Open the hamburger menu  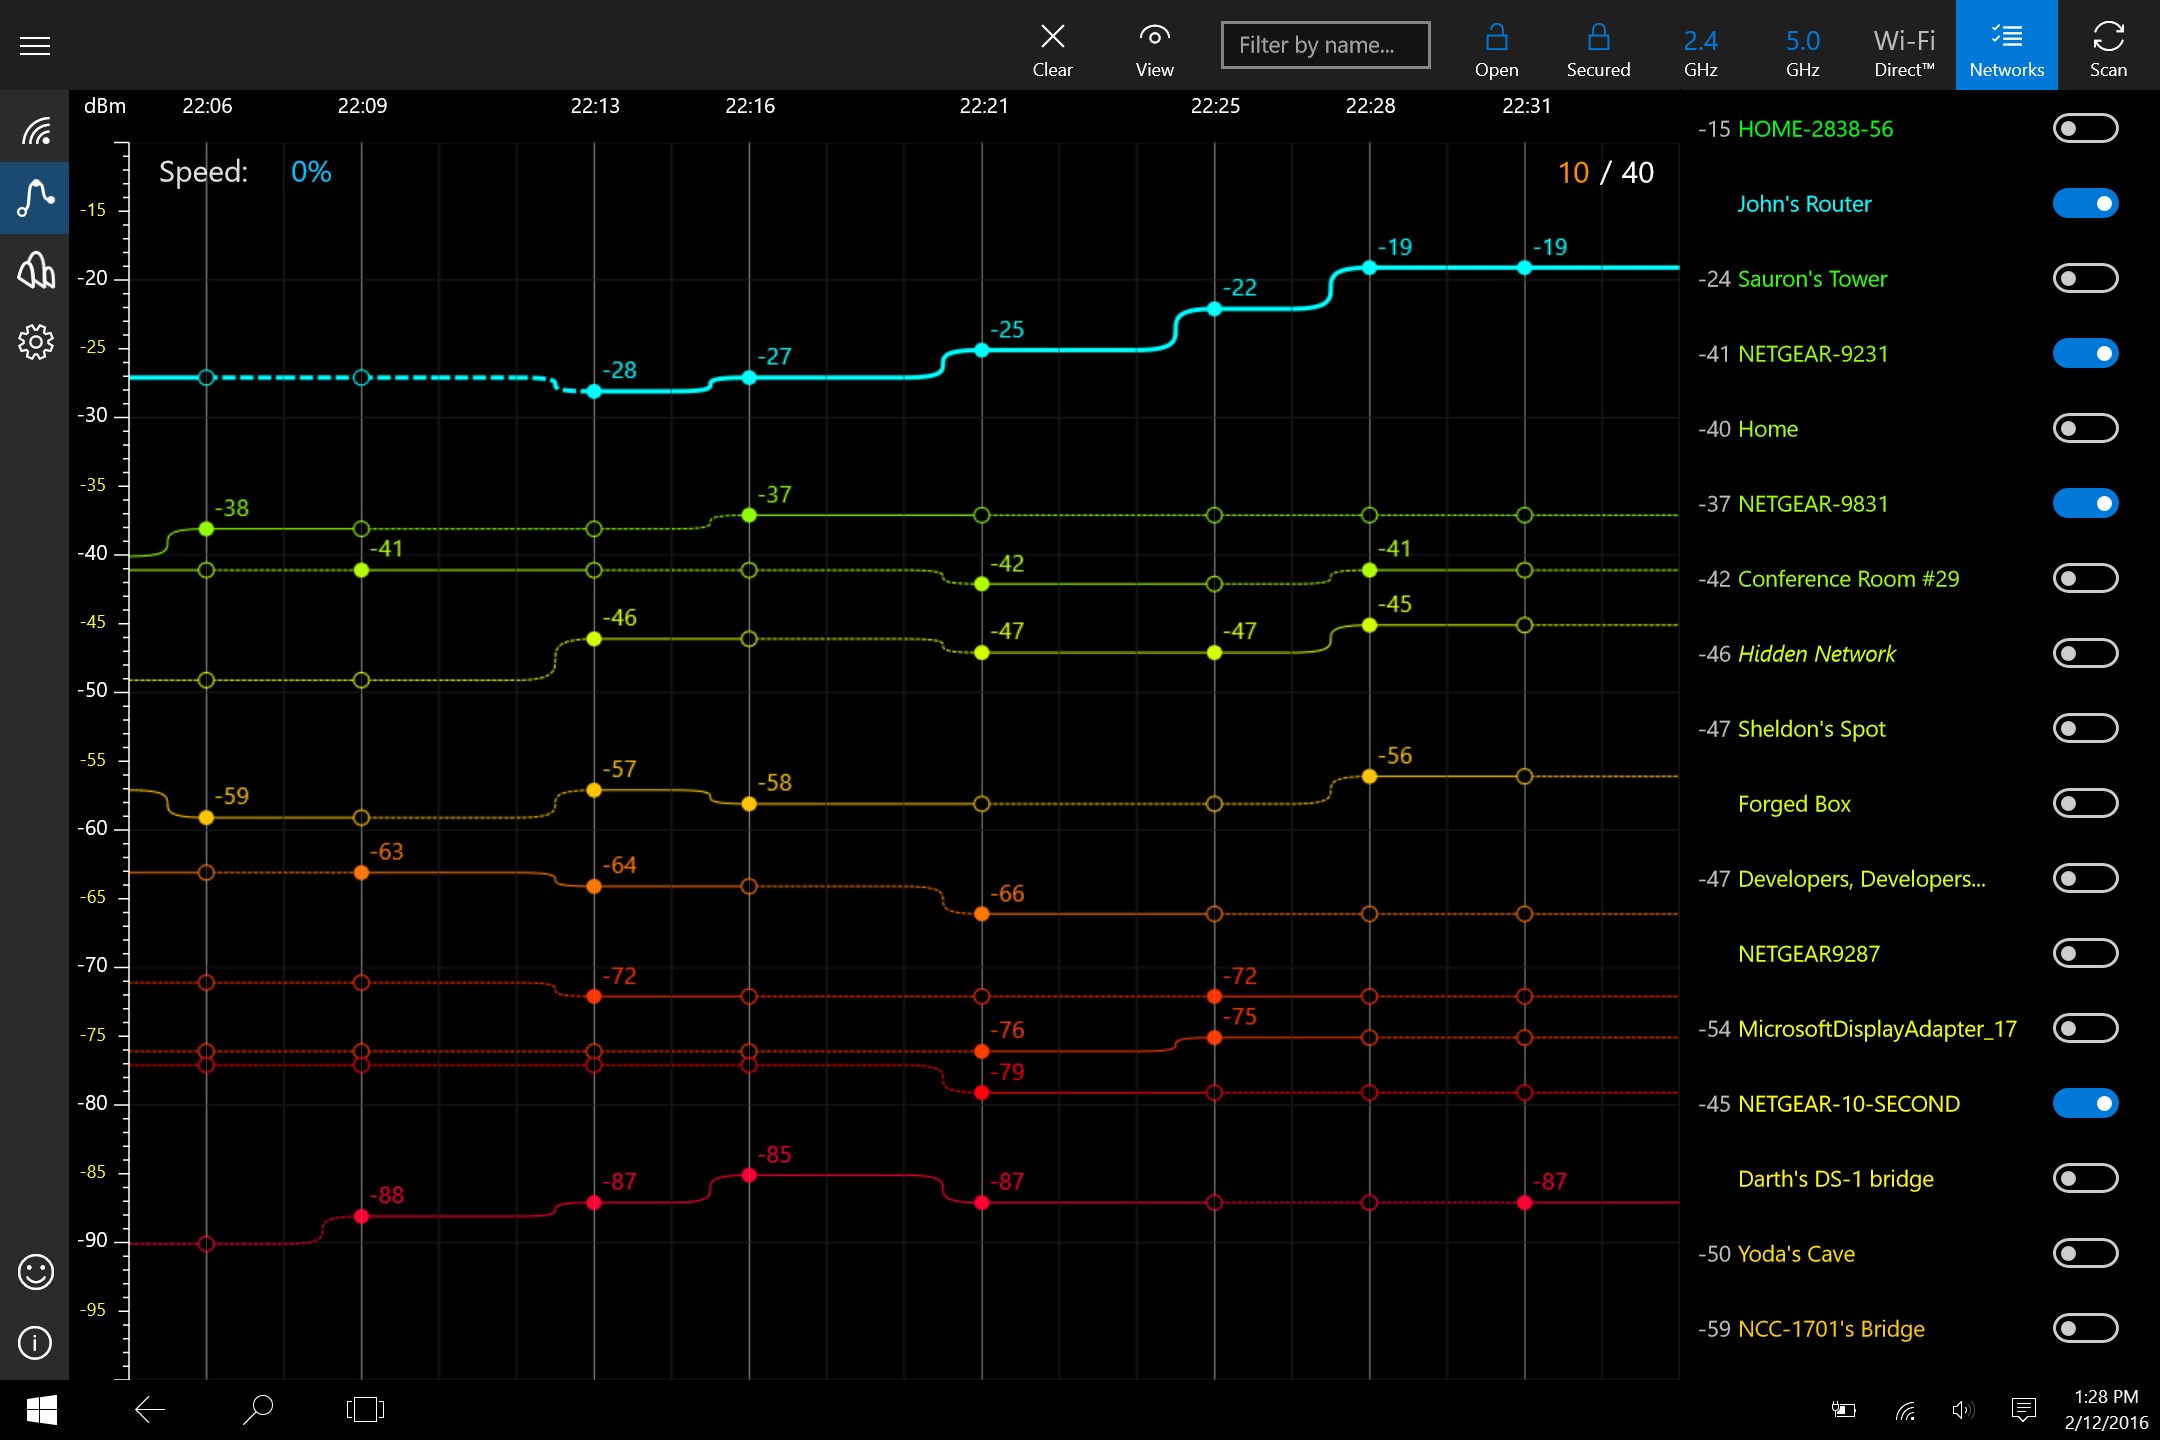click(x=35, y=45)
